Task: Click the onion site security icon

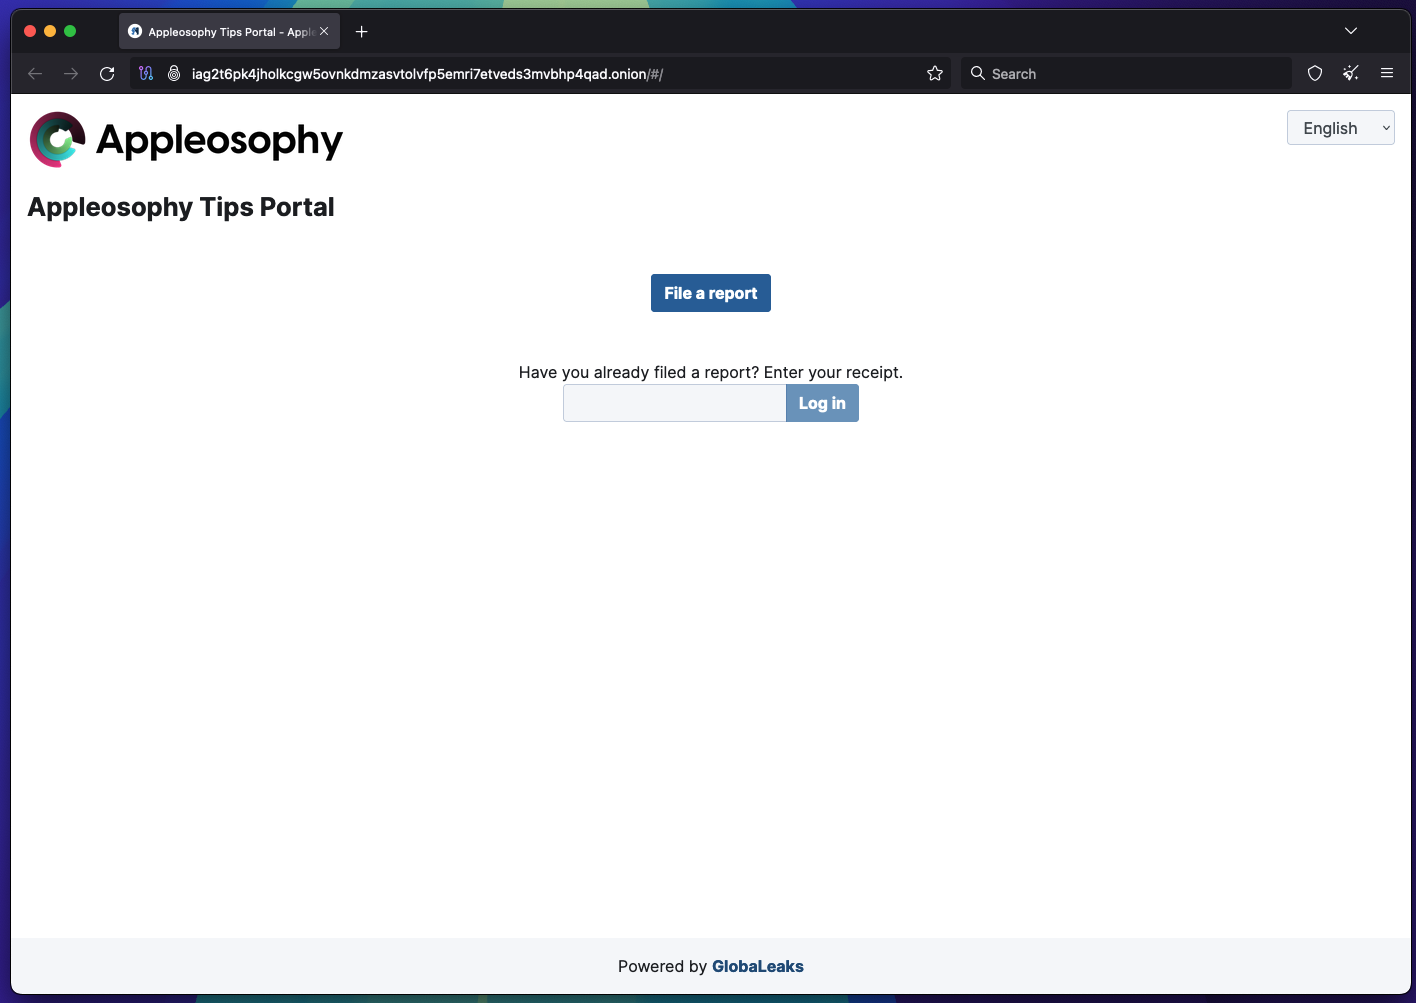Action: 174,73
